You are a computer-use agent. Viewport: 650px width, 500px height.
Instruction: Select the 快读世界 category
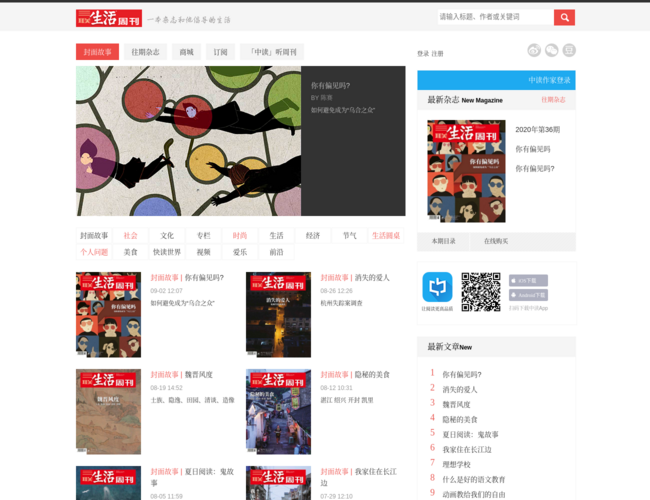167,252
